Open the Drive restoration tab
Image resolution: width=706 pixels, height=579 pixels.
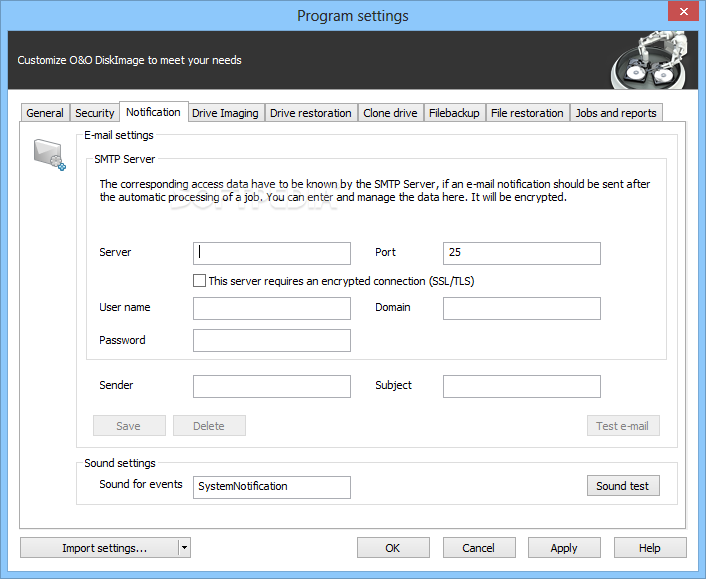click(x=311, y=113)
